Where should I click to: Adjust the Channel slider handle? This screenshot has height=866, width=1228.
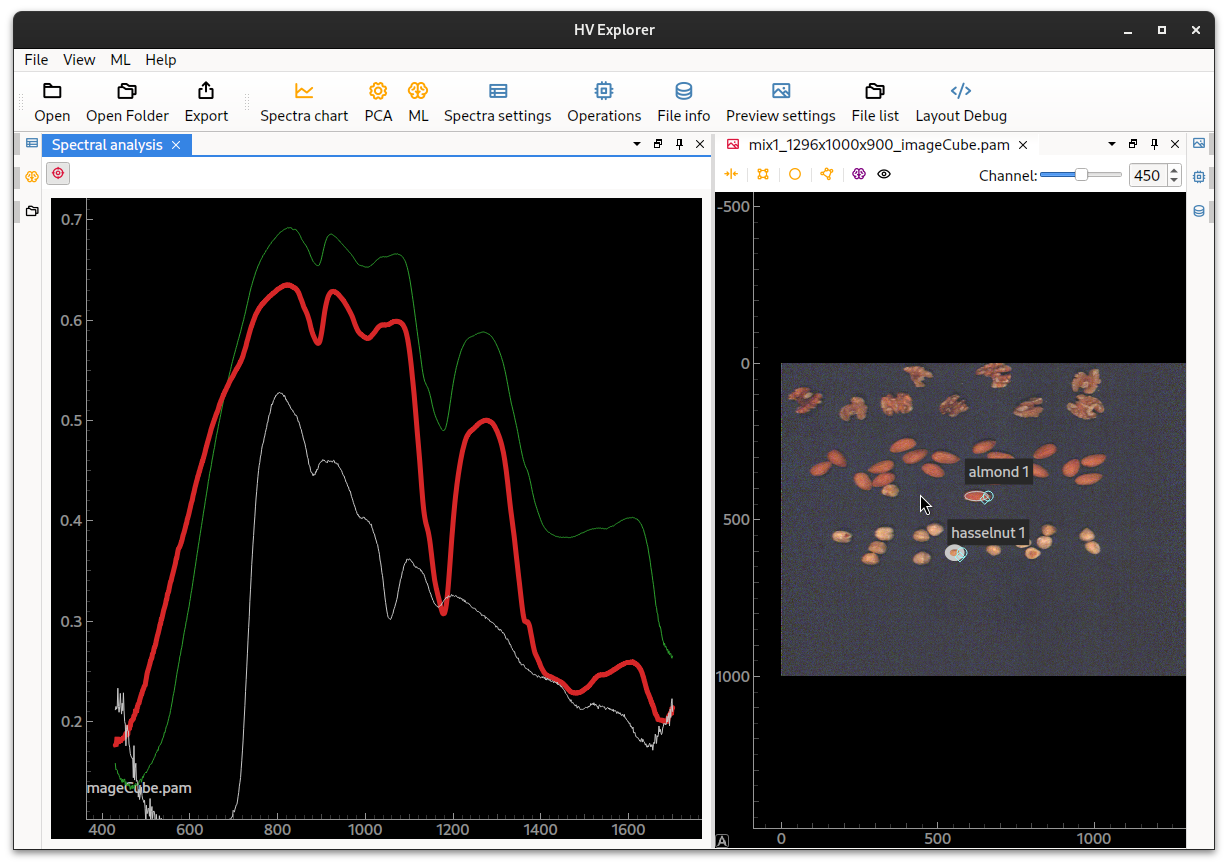point(1081,175)
